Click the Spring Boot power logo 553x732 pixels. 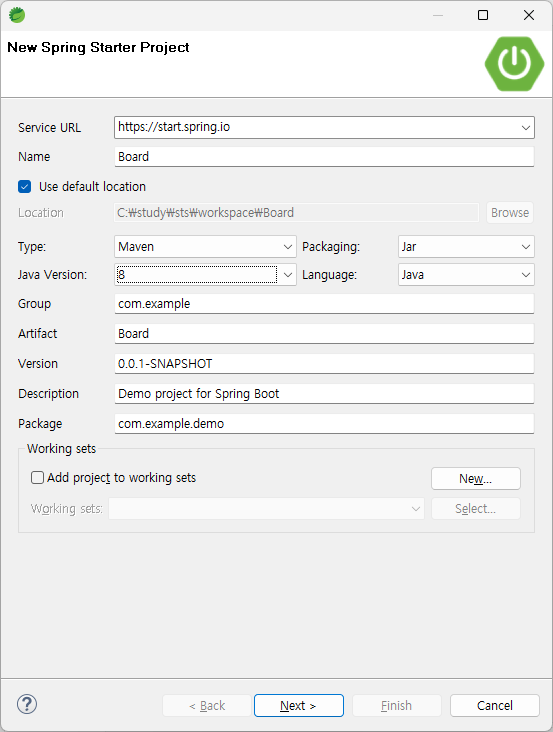(x=514, y=63)
